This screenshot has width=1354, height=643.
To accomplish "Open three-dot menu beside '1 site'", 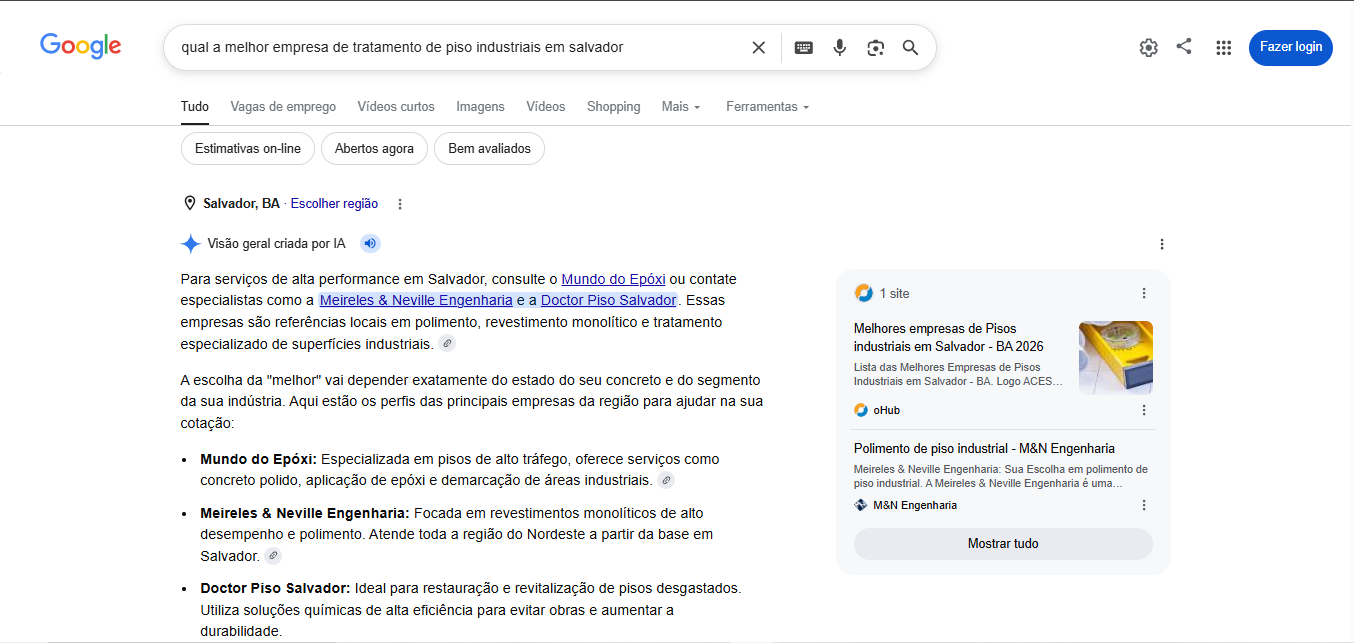I will pyautogui.click(x=1144, y=293).
